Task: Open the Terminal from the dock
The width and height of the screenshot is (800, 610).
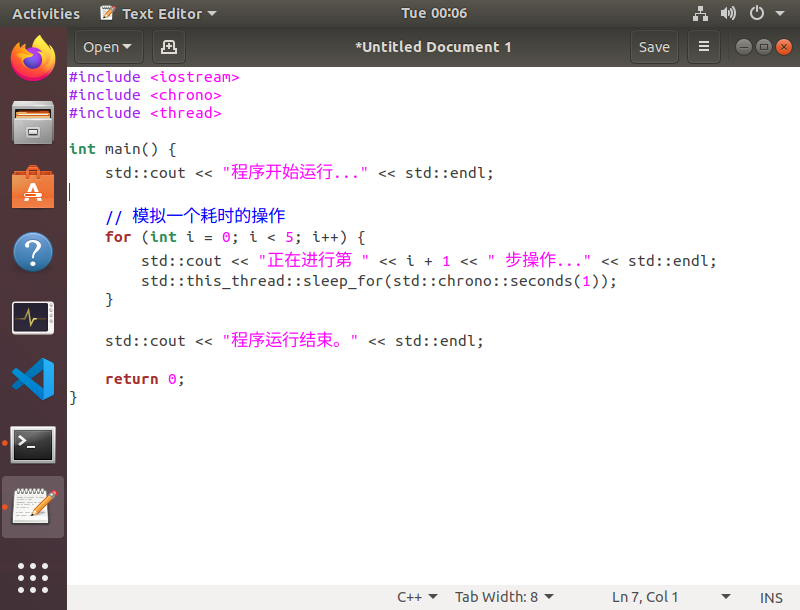Action: [x=33, y=445]
